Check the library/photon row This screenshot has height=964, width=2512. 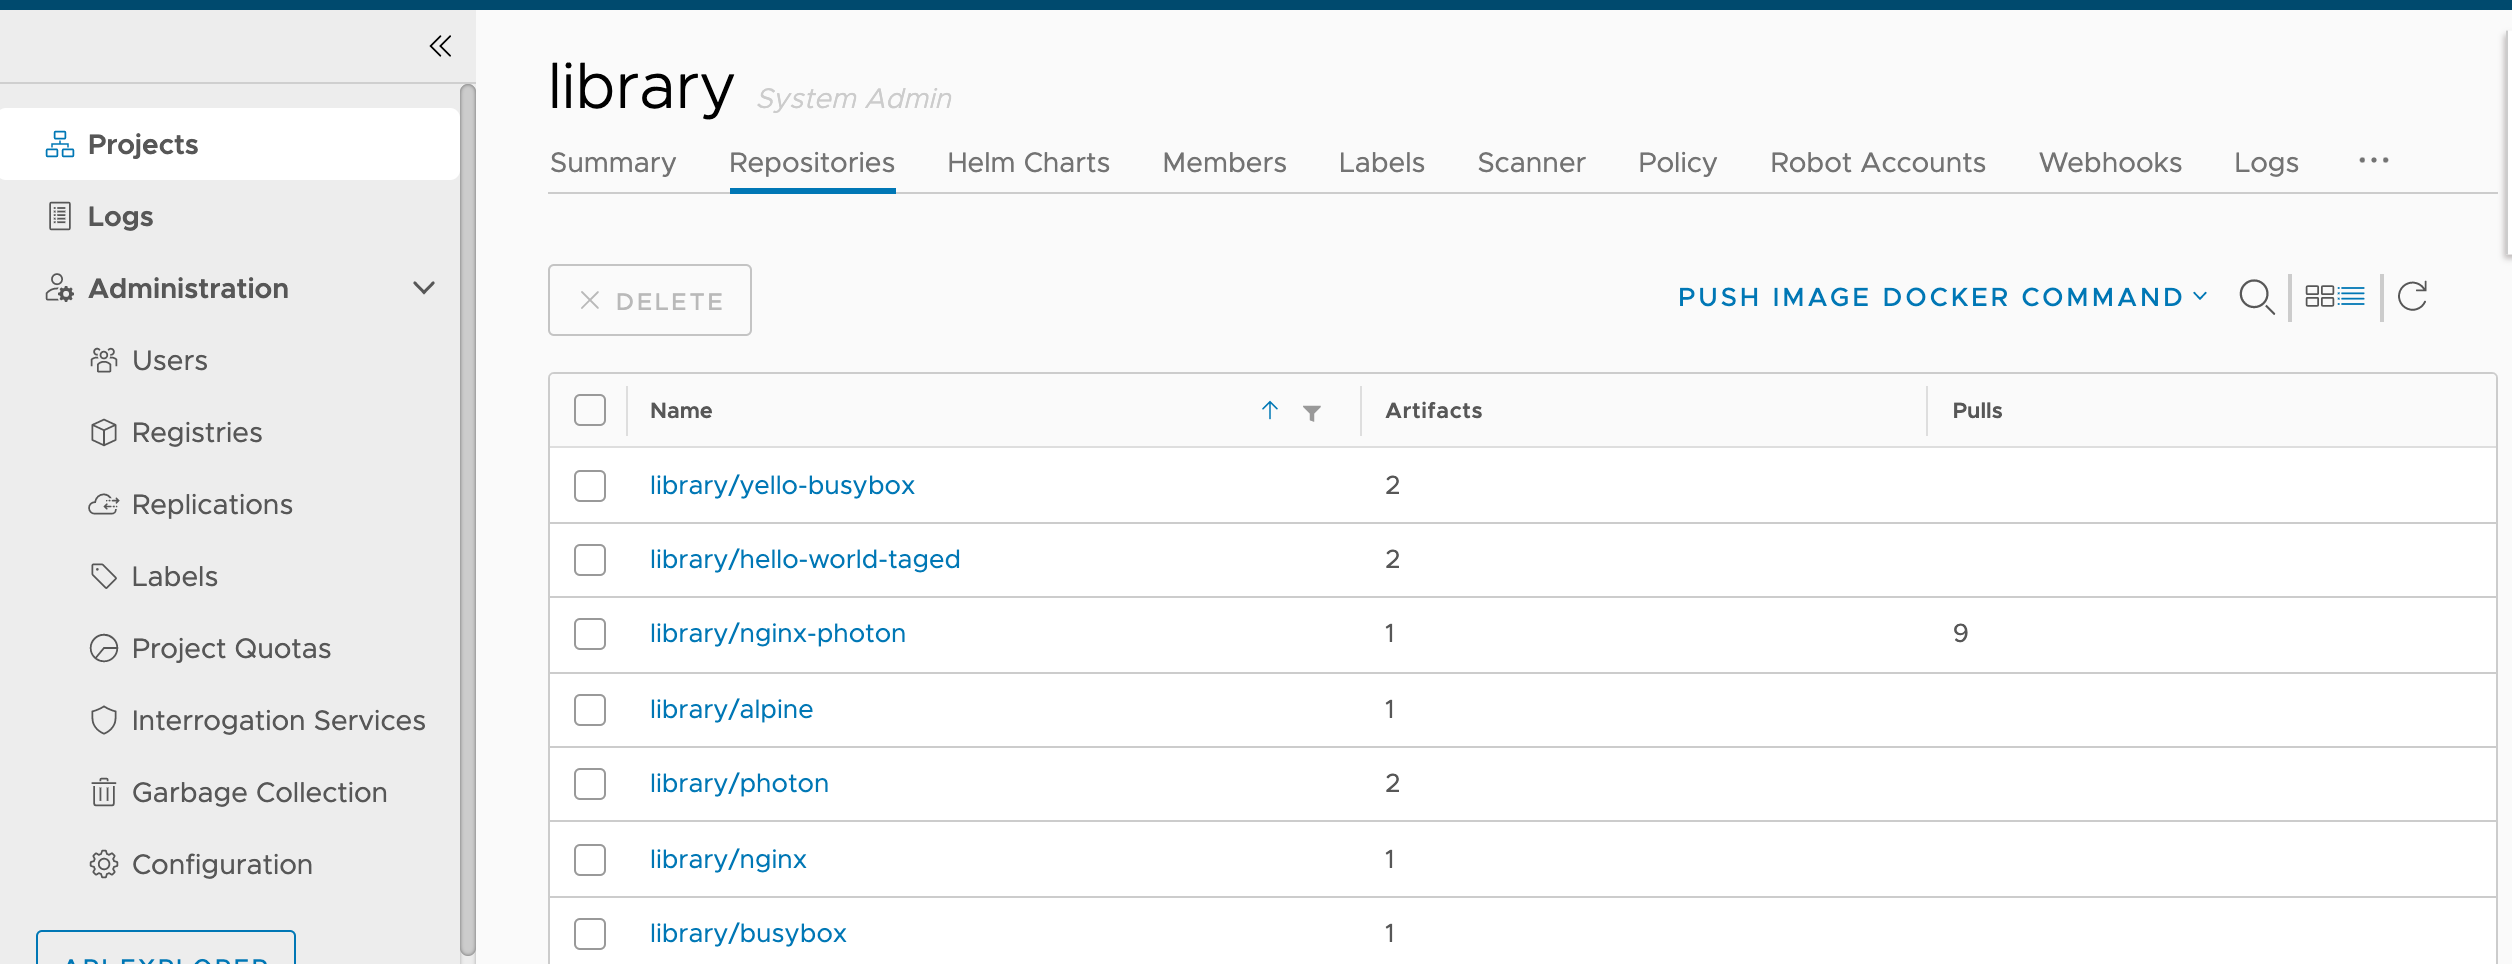(x=590, y=784)
